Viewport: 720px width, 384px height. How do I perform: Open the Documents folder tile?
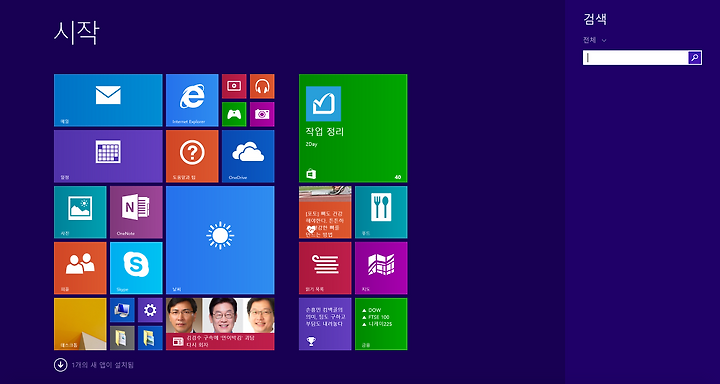tap(122, 338)
